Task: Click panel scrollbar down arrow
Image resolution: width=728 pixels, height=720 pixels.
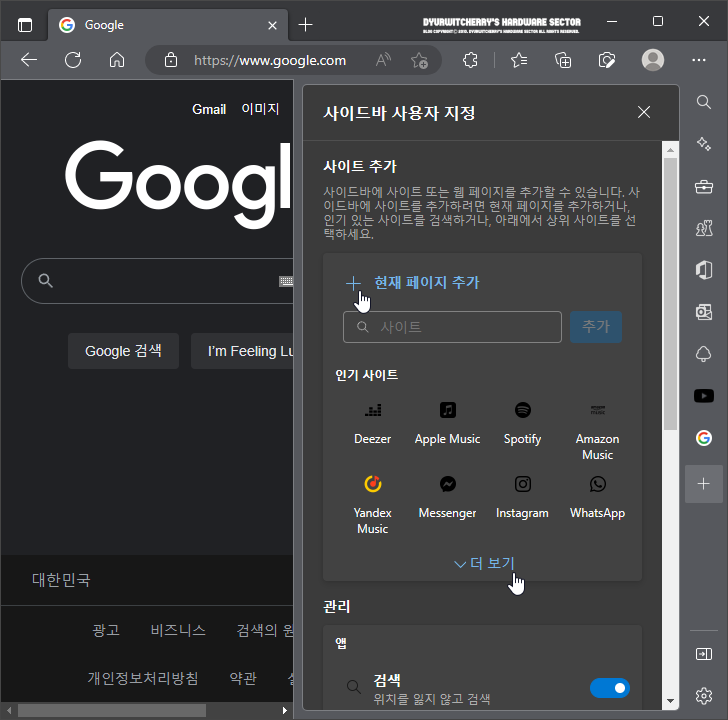Action: (670, 701)
